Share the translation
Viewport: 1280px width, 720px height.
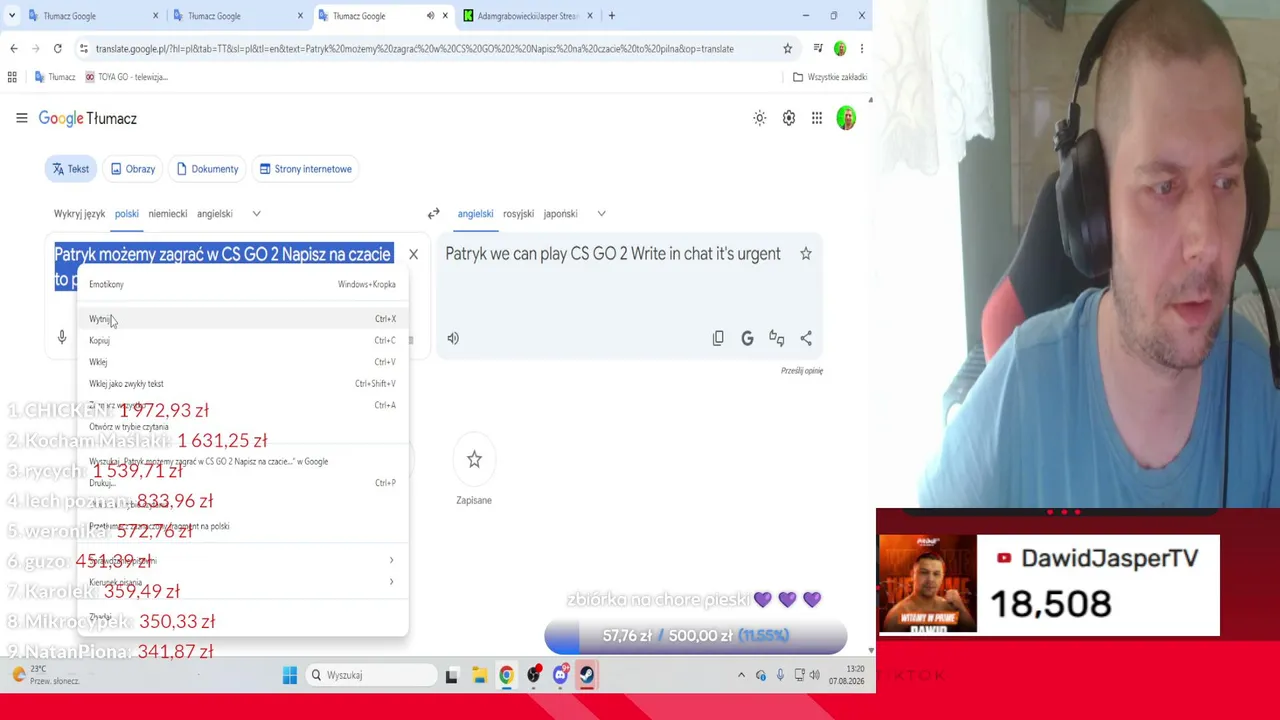coord(806,338)
